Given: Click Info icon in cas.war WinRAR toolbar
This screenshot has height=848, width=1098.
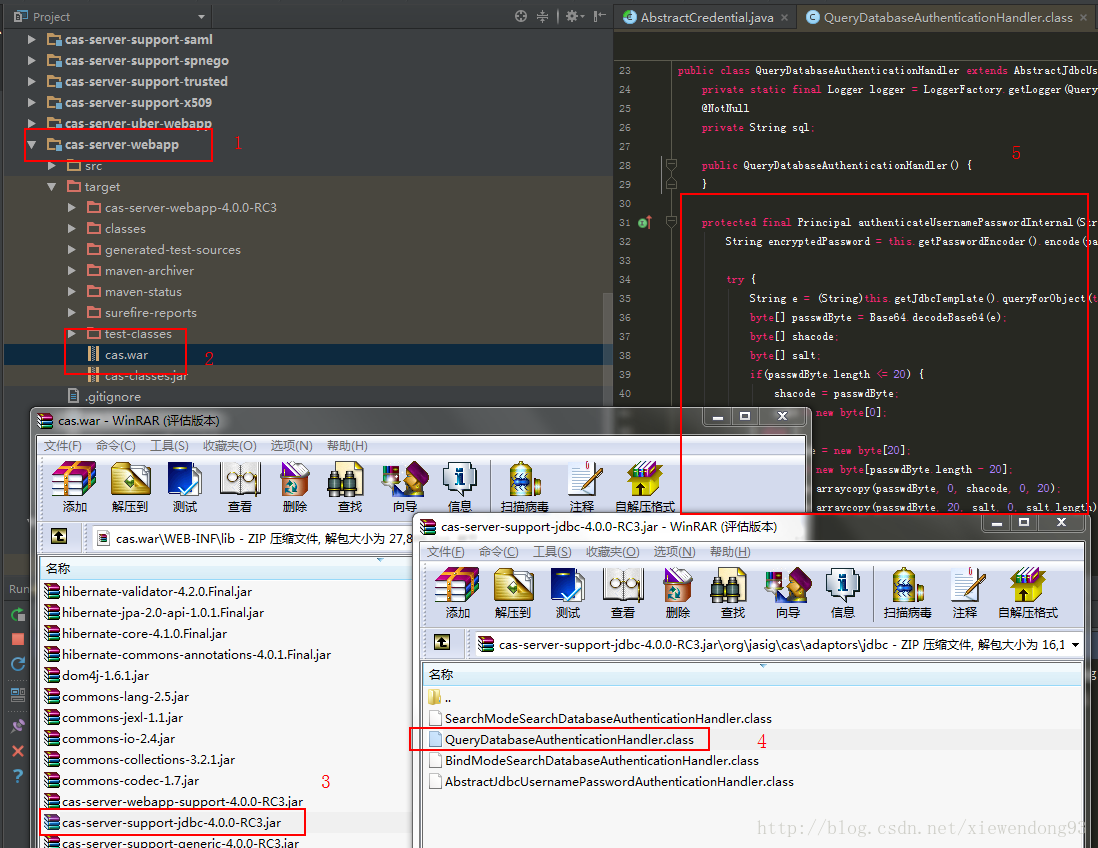Looking at the screenshot, I should point(459,480).
